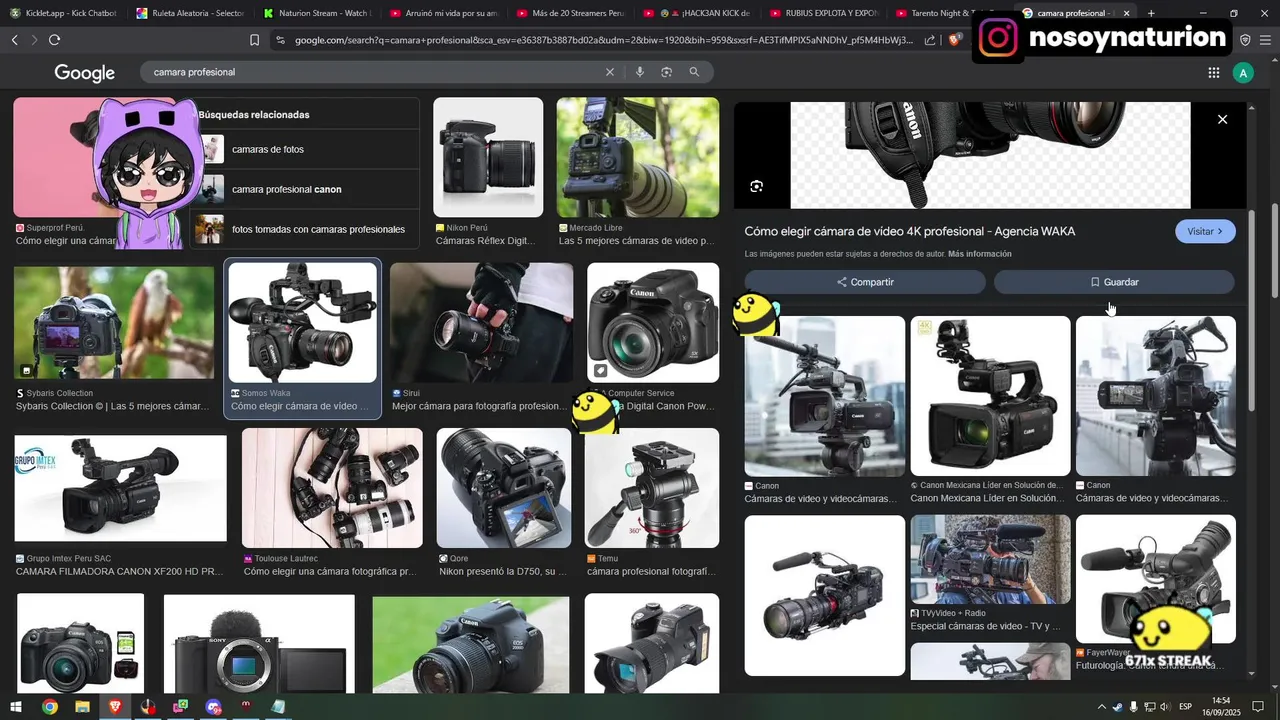
Task: Open Sony vlog camera thumbnail
Action: (x=259, y=644)
